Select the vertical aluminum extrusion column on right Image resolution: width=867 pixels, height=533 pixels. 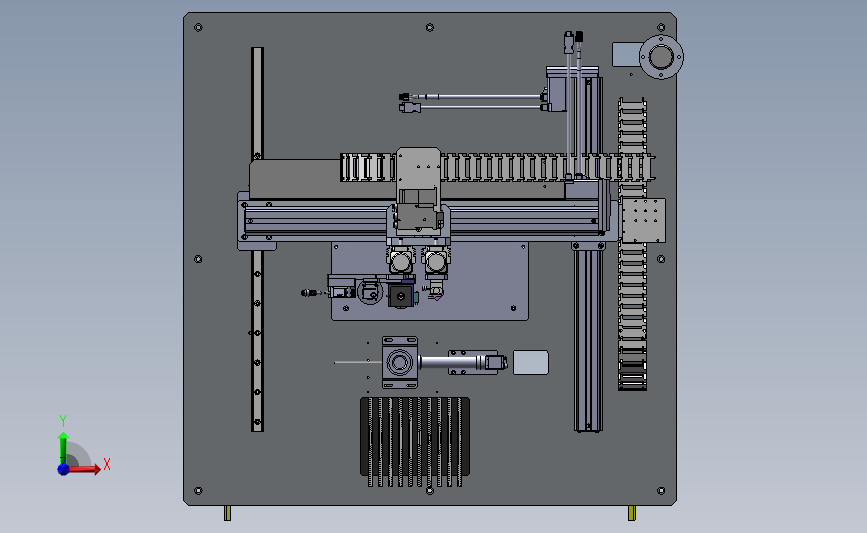[x=588, y=337]
